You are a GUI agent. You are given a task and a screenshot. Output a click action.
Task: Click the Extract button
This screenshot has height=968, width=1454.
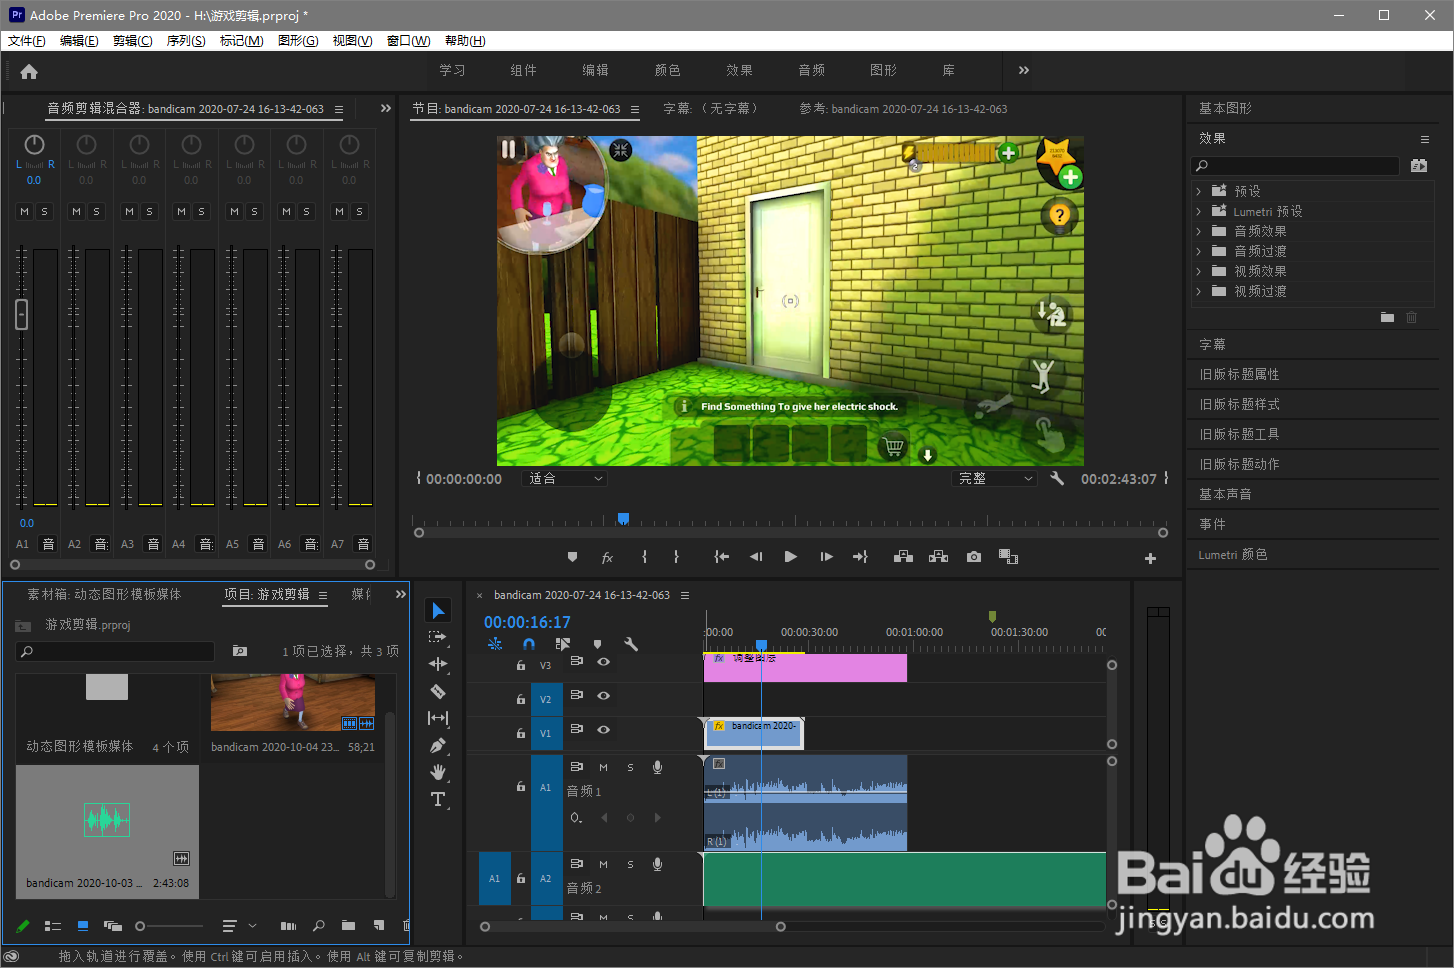[938, 557]
